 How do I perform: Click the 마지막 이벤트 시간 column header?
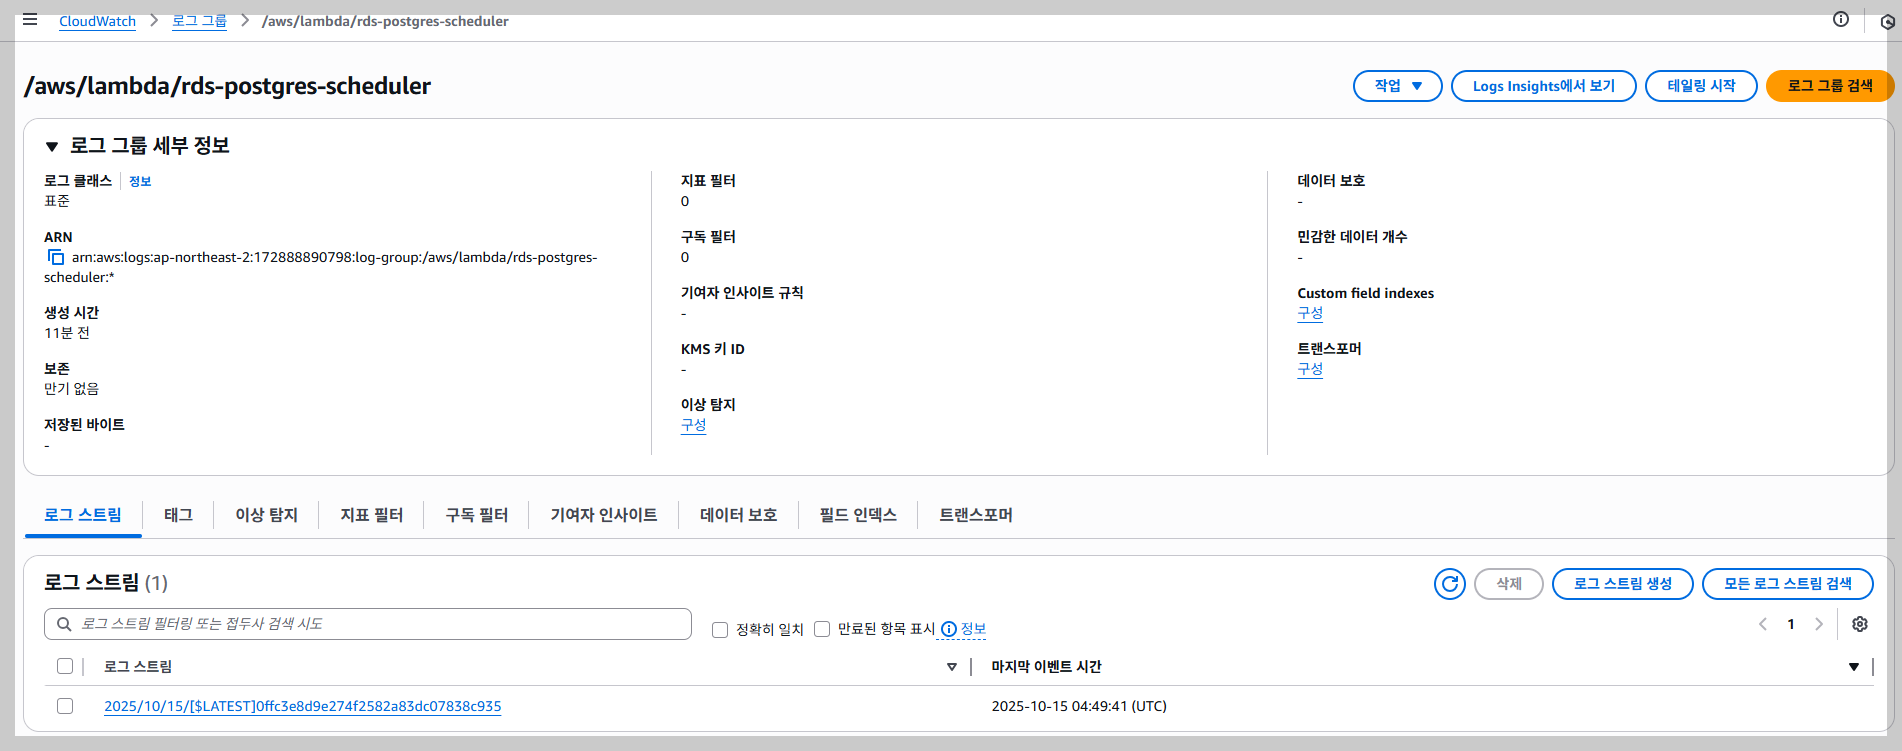click(x=1046, y=667)
